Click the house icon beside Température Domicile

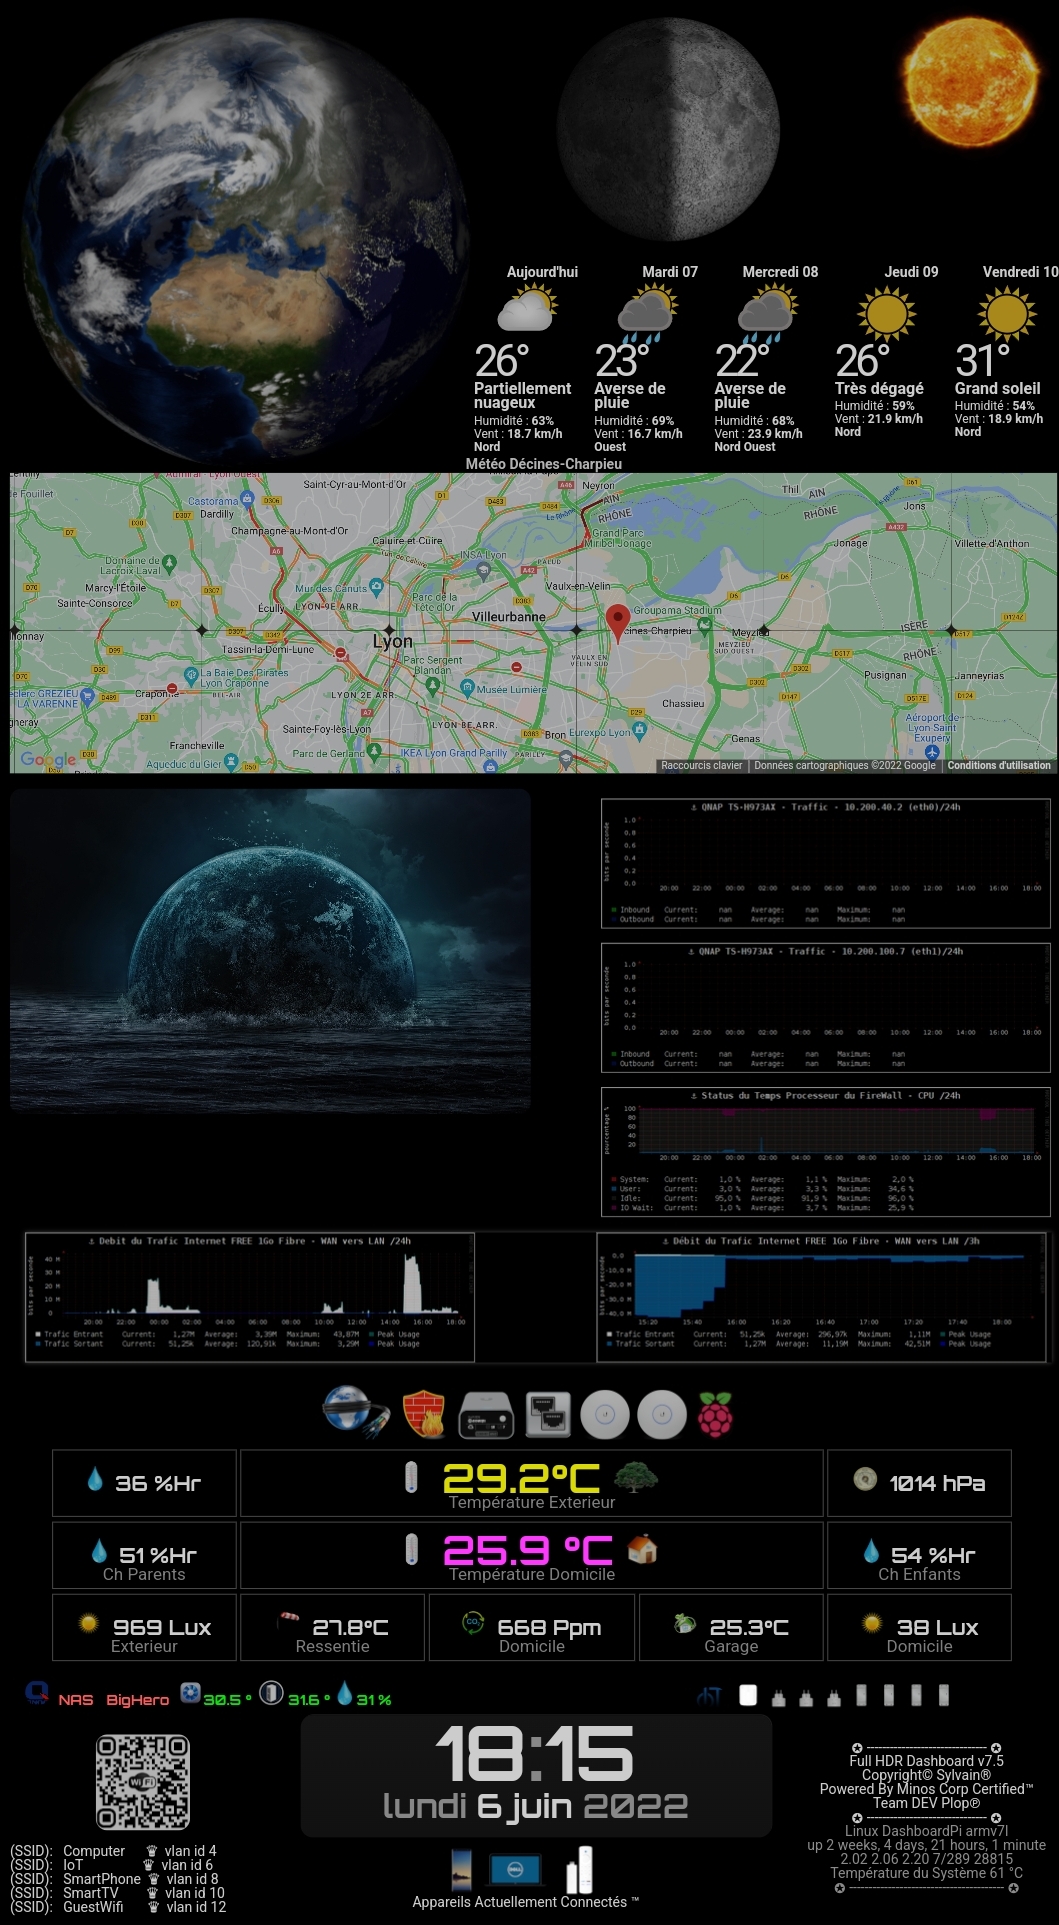click(642, 1549)
